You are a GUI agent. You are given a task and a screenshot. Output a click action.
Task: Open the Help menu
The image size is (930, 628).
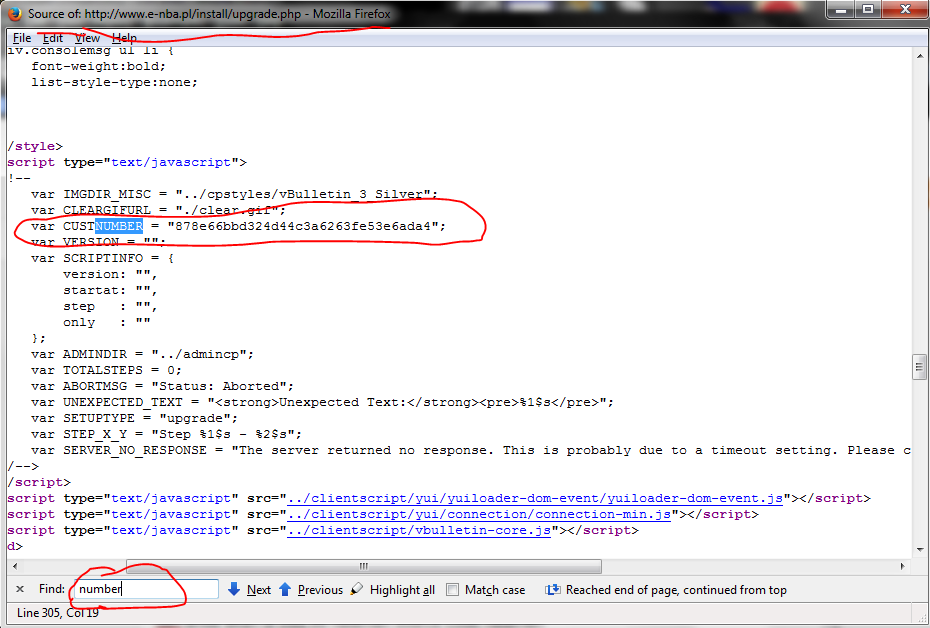pos(124,38)
